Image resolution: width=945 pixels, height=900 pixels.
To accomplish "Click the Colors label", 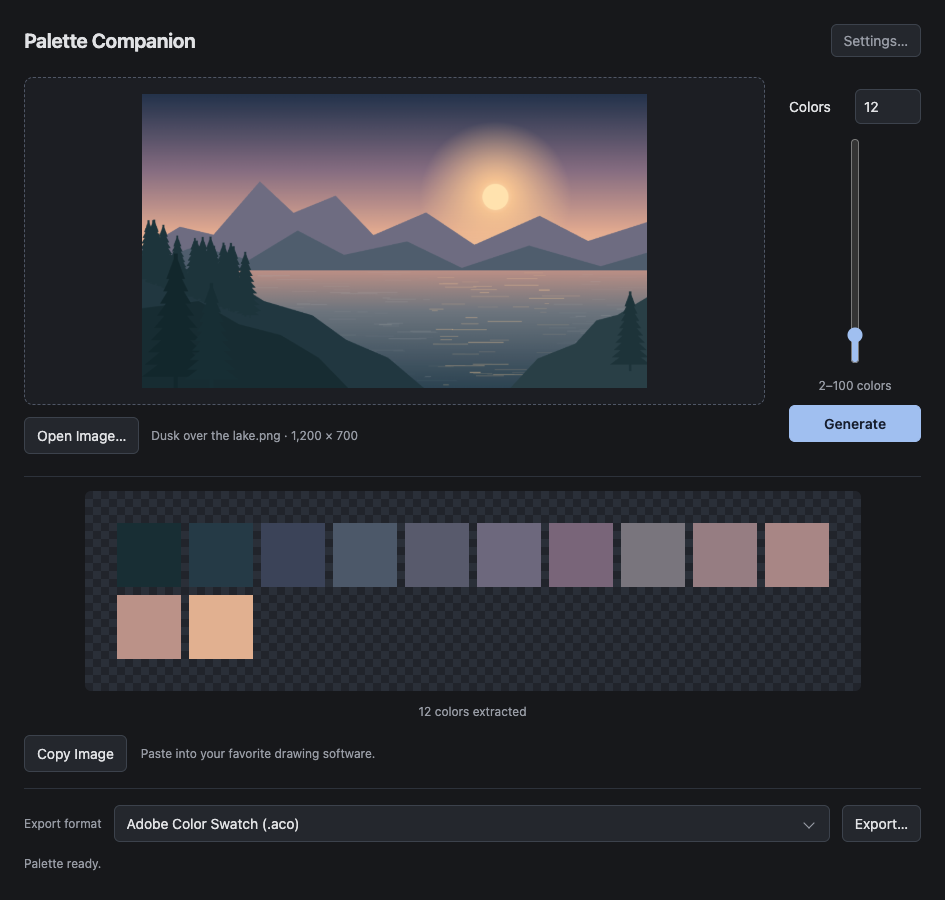I will tap(809, 107).
